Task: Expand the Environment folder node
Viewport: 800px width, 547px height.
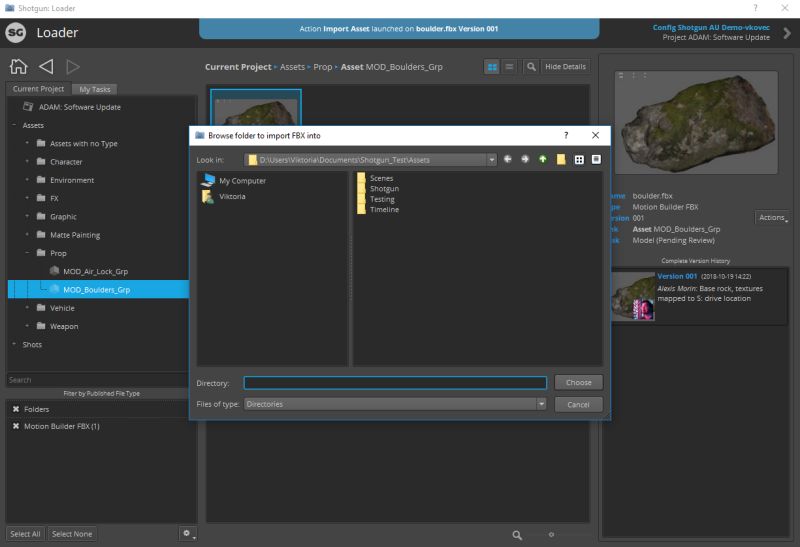Action: (x=27, y=180)
